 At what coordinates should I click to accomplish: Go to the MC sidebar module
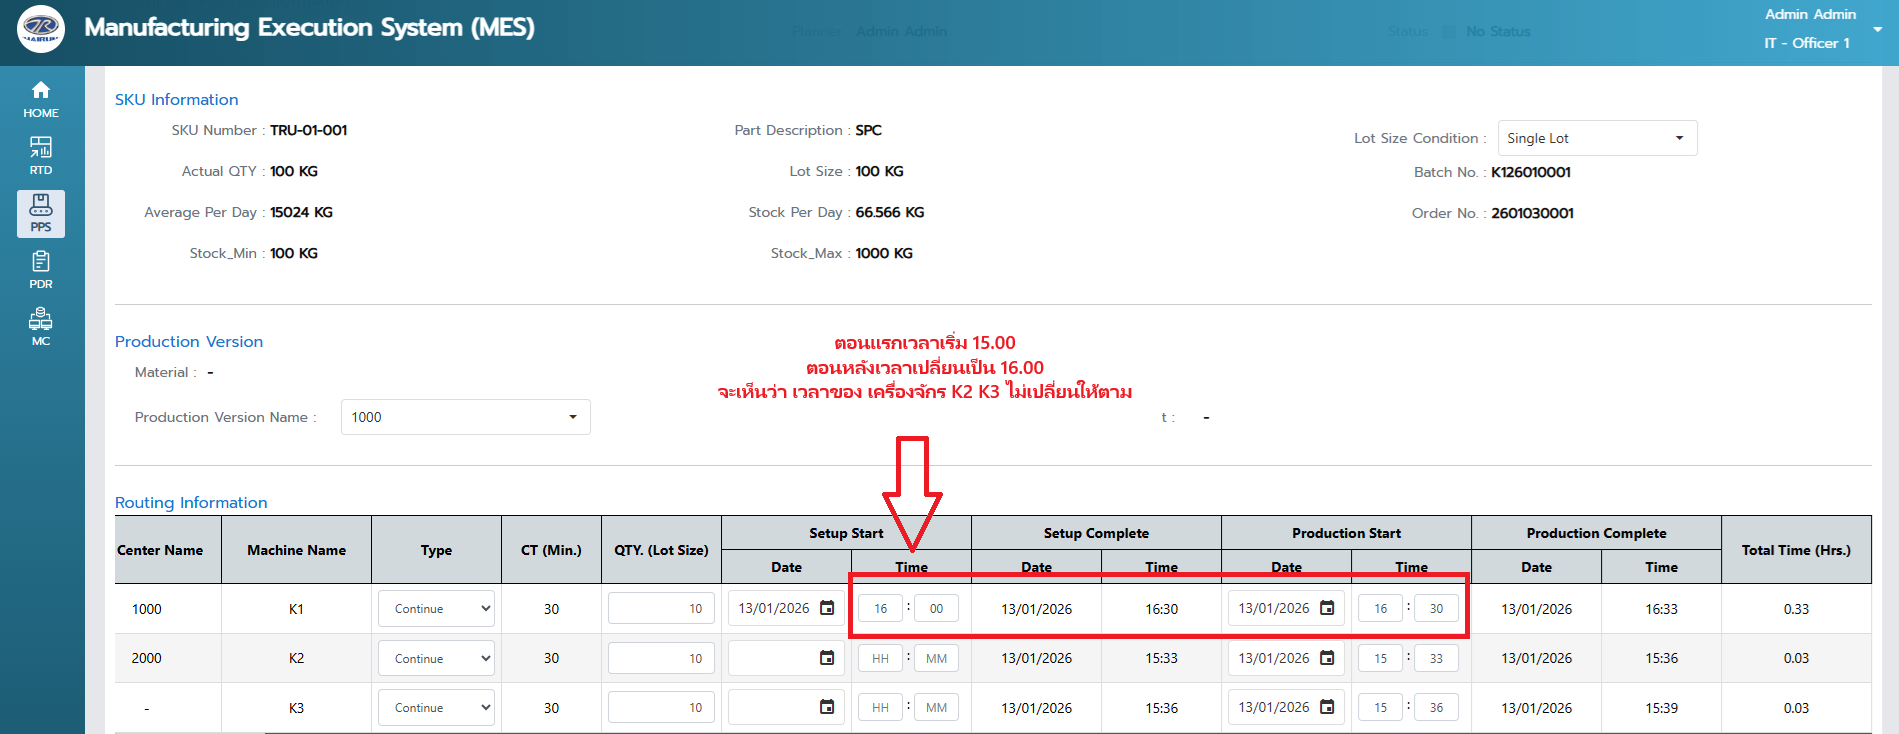(41, 327)
